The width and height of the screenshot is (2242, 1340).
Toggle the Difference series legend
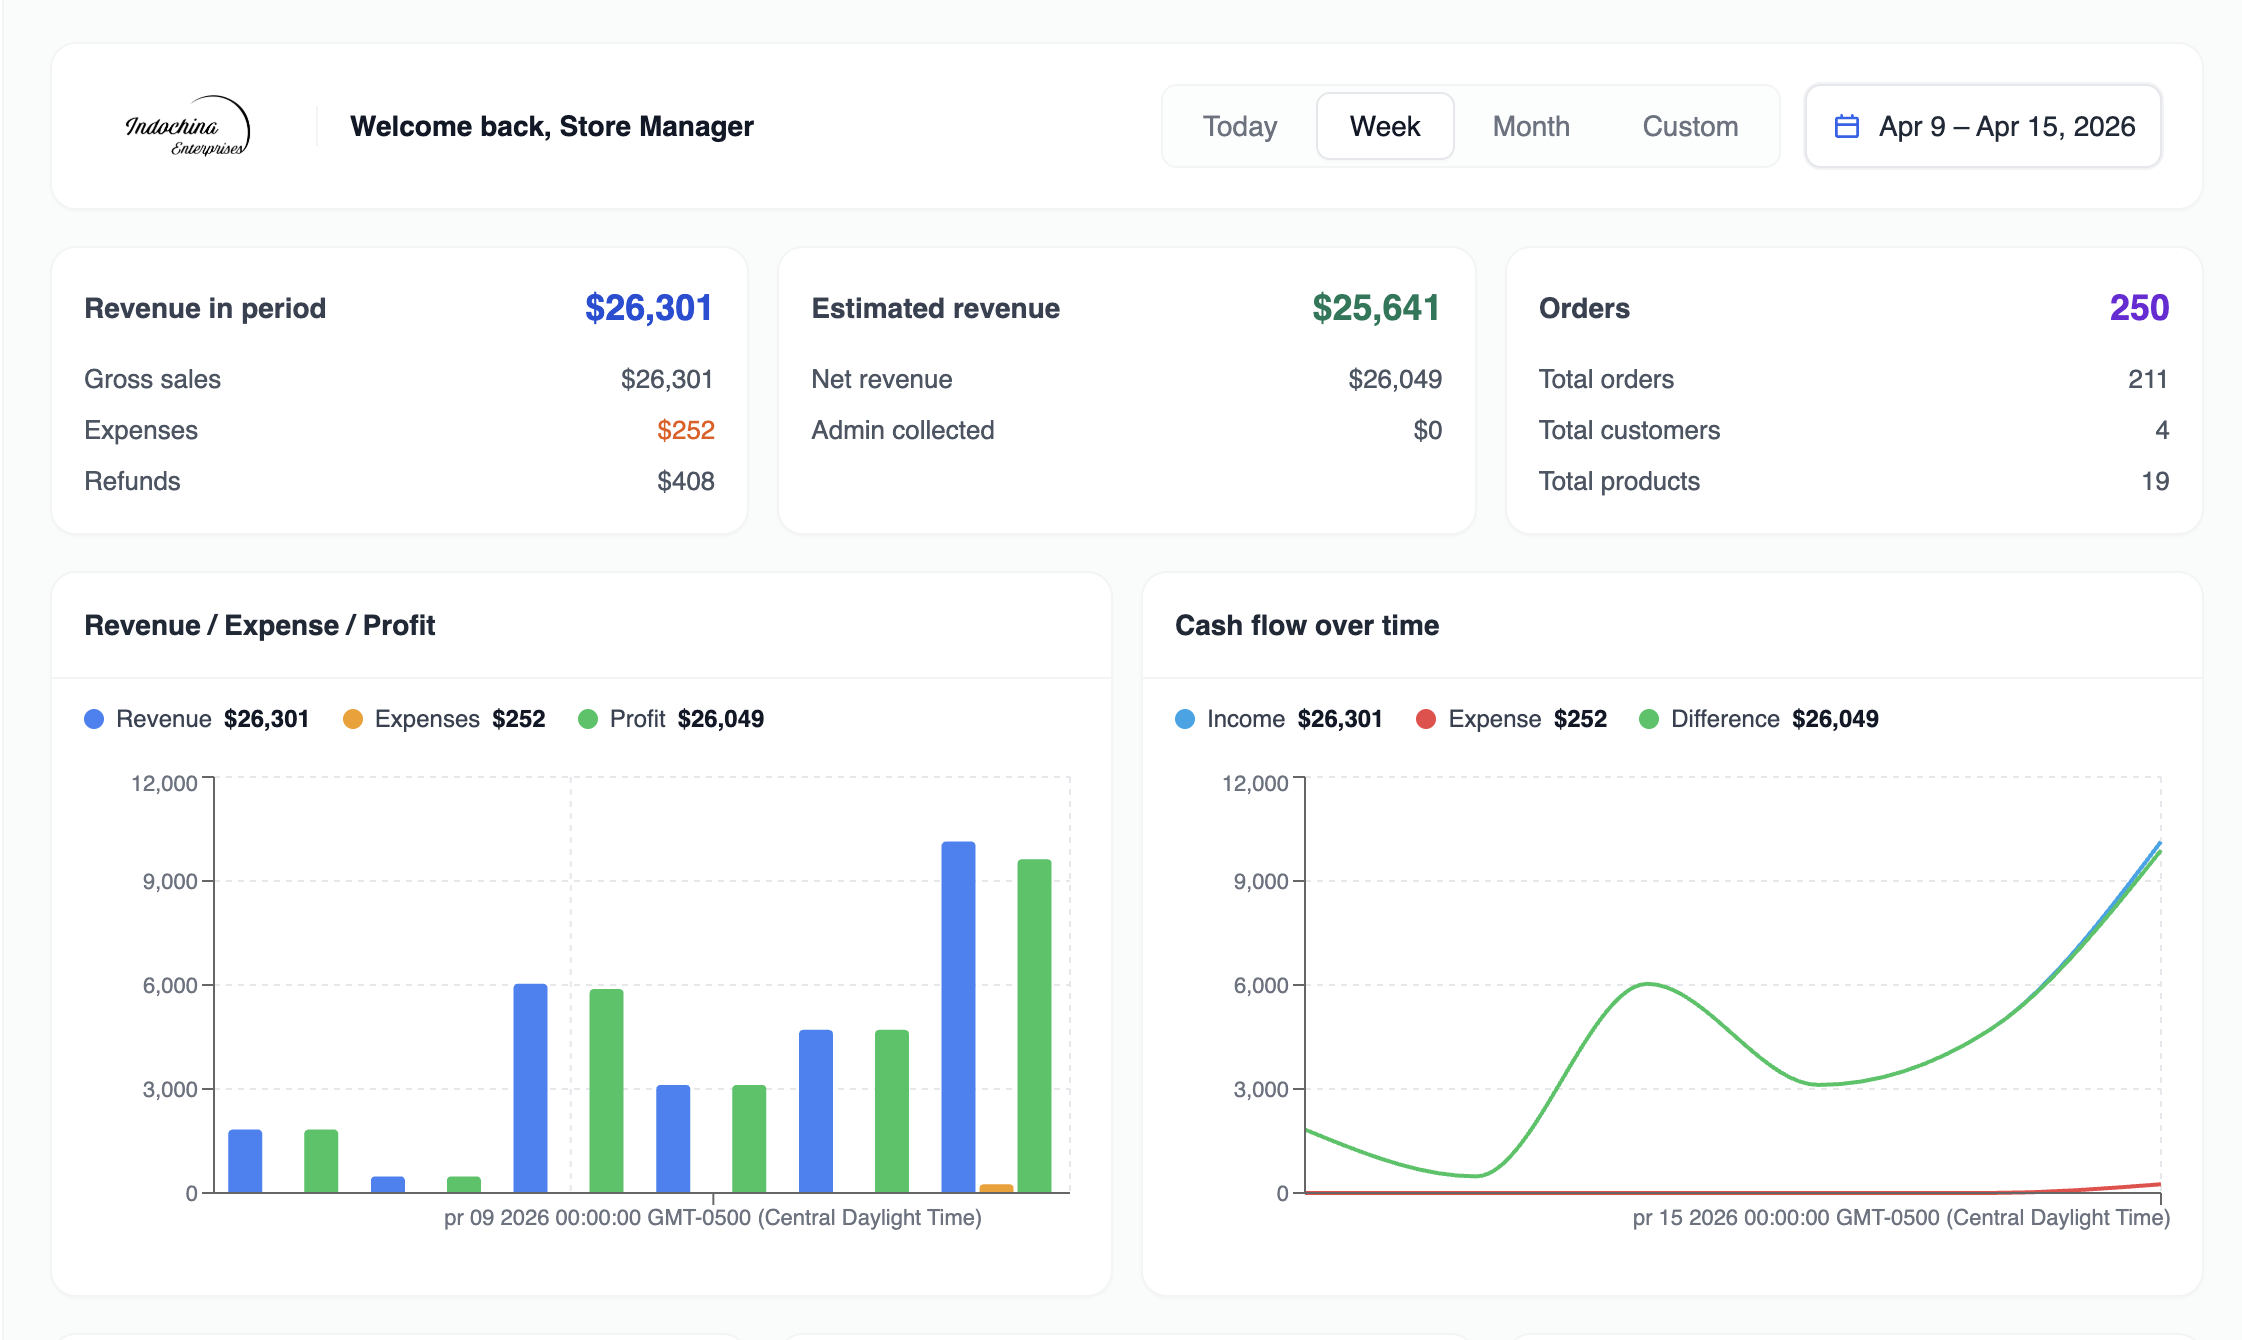coord(1724,719)
